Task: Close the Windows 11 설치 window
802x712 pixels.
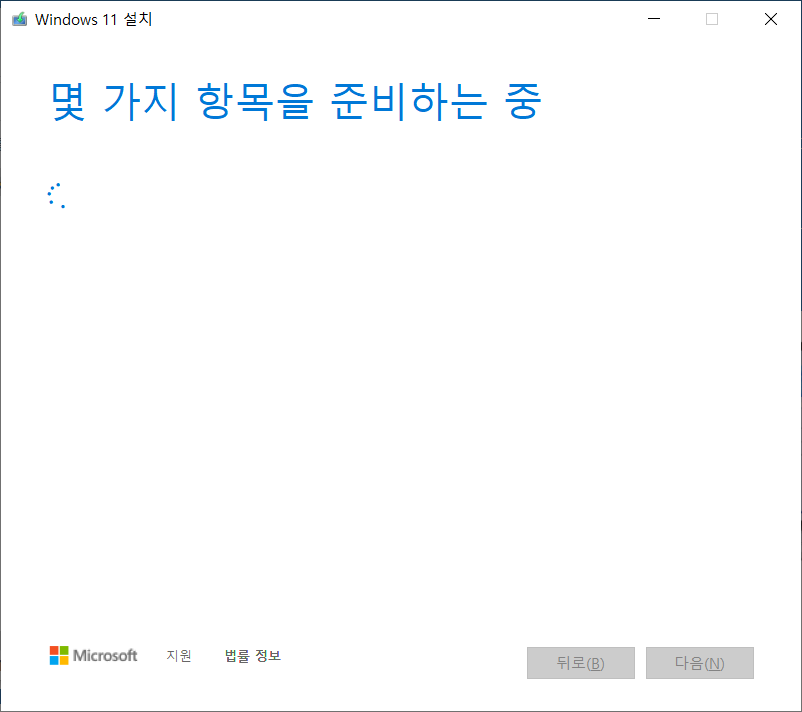Action: click(x=771, y=19)
